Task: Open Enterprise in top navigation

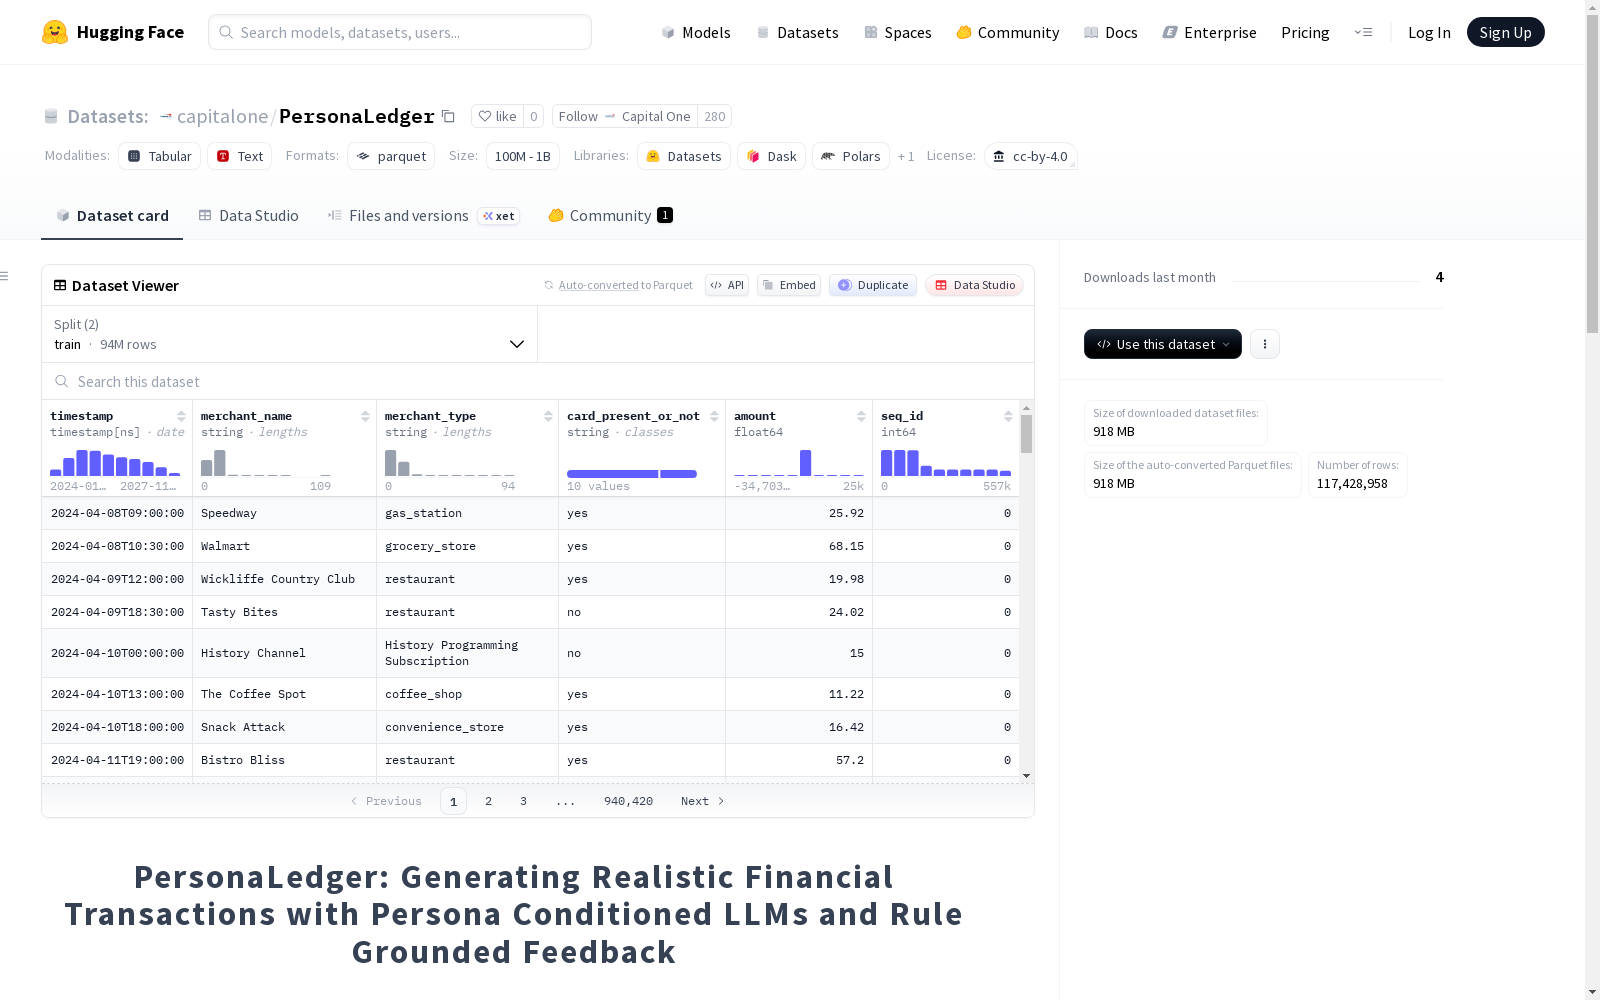Action: pos(1210,32)
